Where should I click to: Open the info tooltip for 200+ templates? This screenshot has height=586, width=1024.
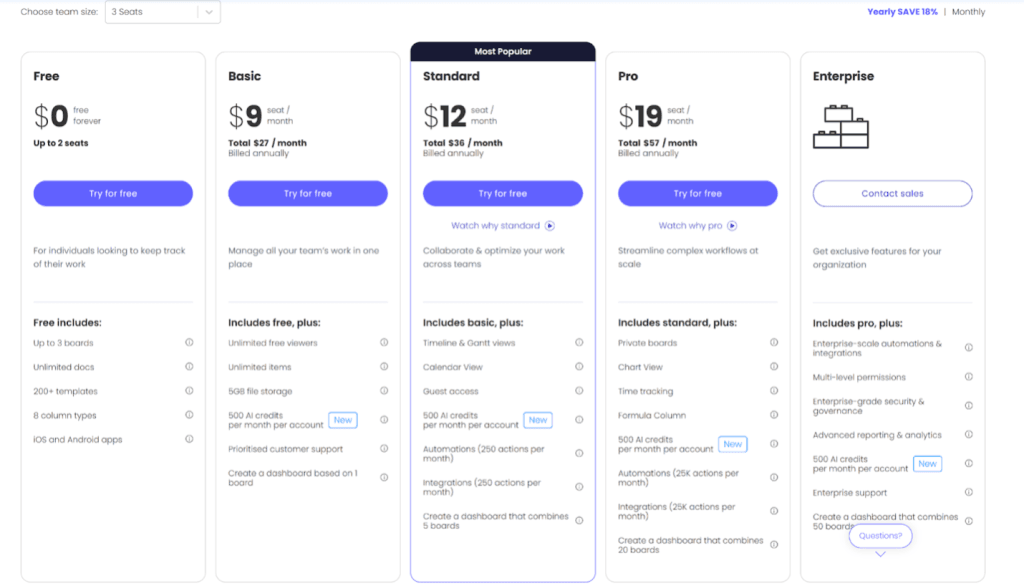[x=191, y=390]
